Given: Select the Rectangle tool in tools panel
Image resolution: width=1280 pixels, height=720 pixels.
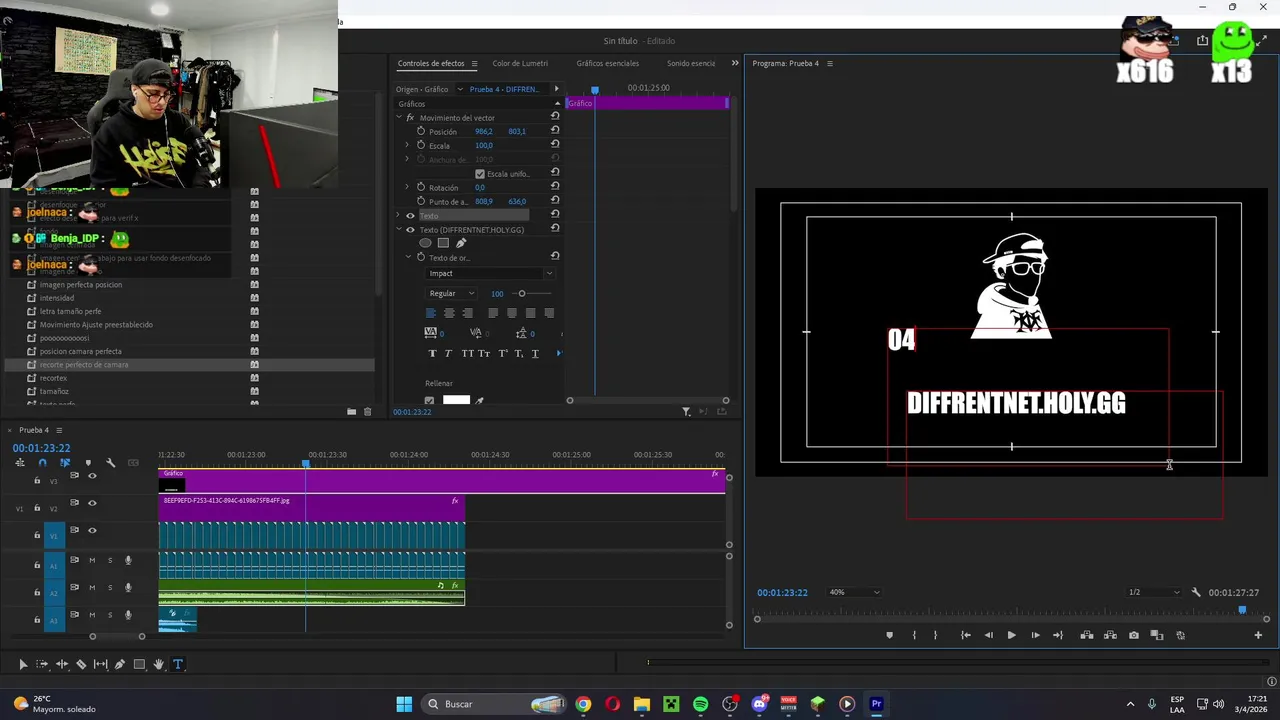Looking at the screenshot, I should (139, 664).
